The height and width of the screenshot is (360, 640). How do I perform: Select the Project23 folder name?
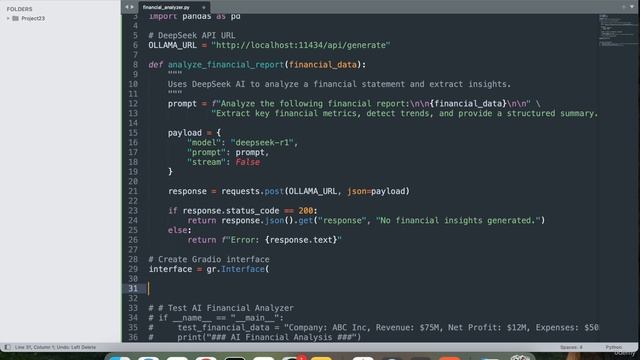(33, 18)
